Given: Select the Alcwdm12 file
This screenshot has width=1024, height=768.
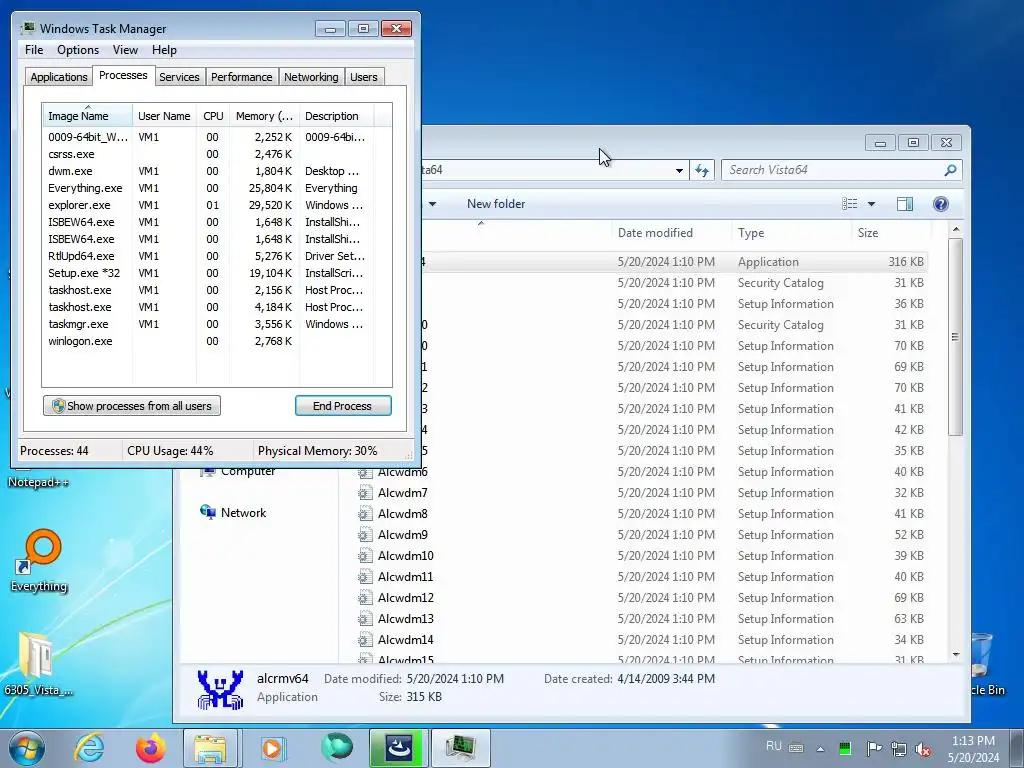Looking at the screenshot, I should click(x=406, y=598).
